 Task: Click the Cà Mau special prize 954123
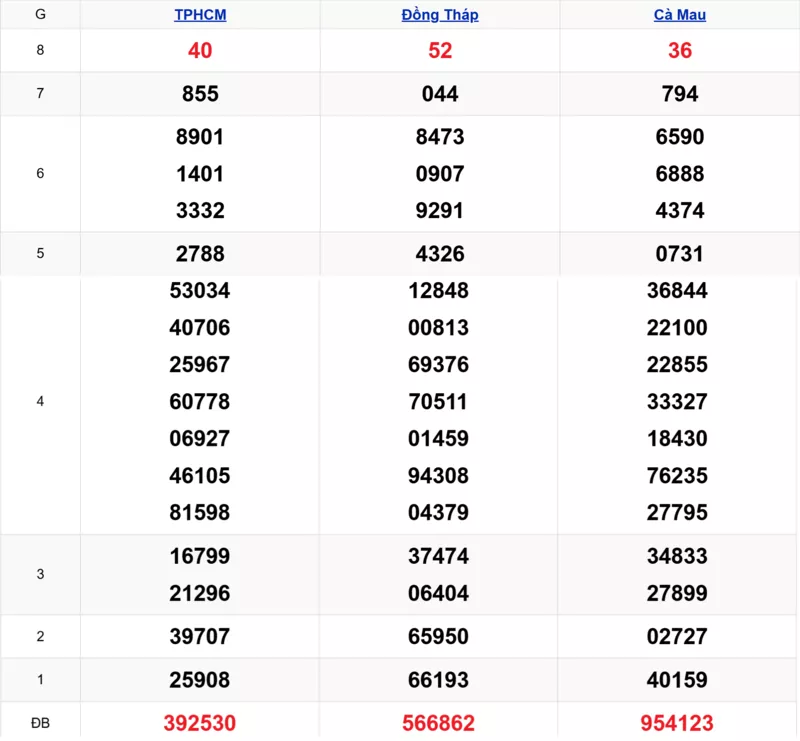[x=680, y=723]
